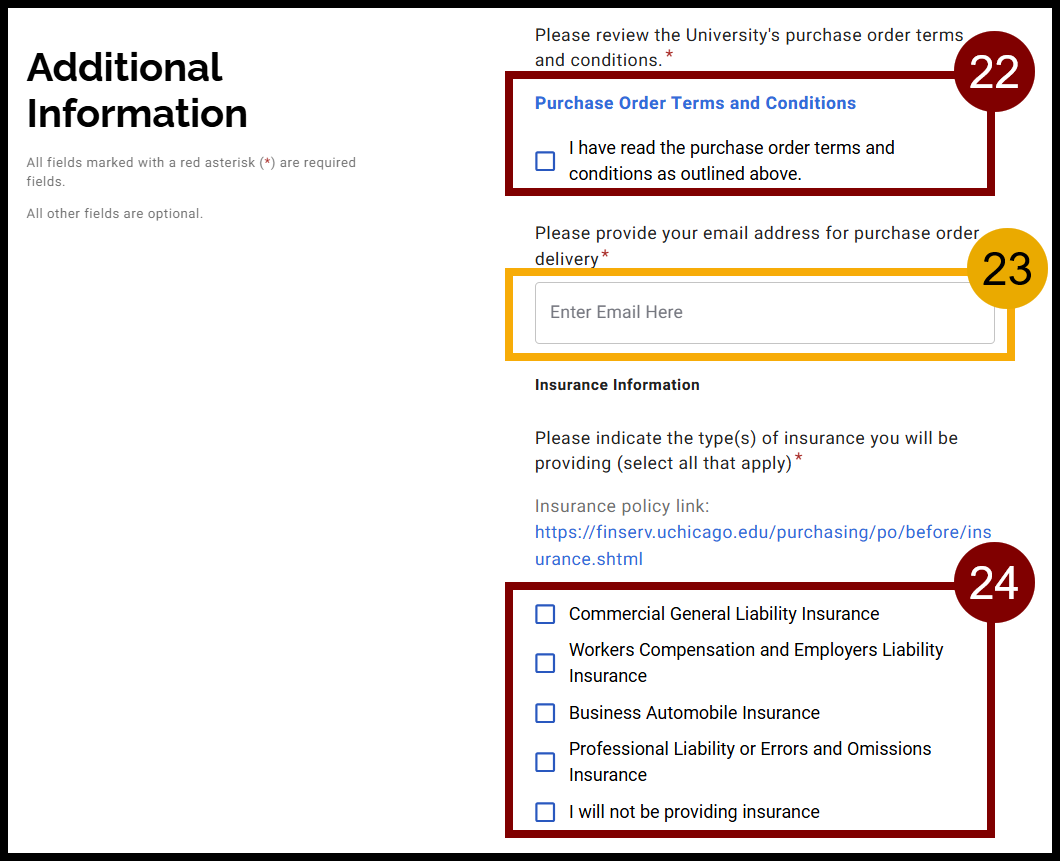Check Commercial General Liability Insurance
The image size is (1060, 861).
coord(545,614)
